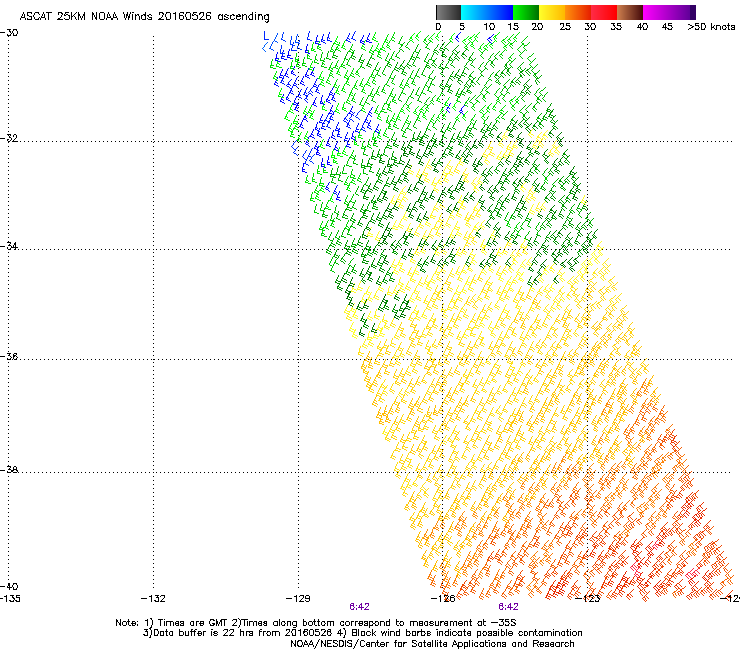
Task: Click the green 15-20 knots color segment
Action: pos(526,12)
